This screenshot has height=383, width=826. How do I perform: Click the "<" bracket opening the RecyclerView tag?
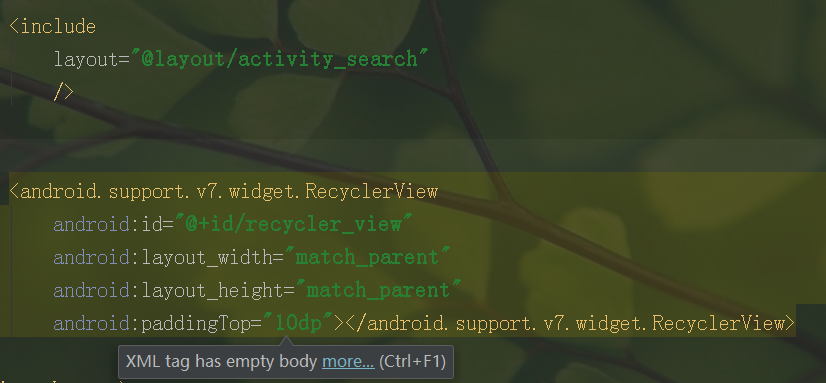point(14,191)
